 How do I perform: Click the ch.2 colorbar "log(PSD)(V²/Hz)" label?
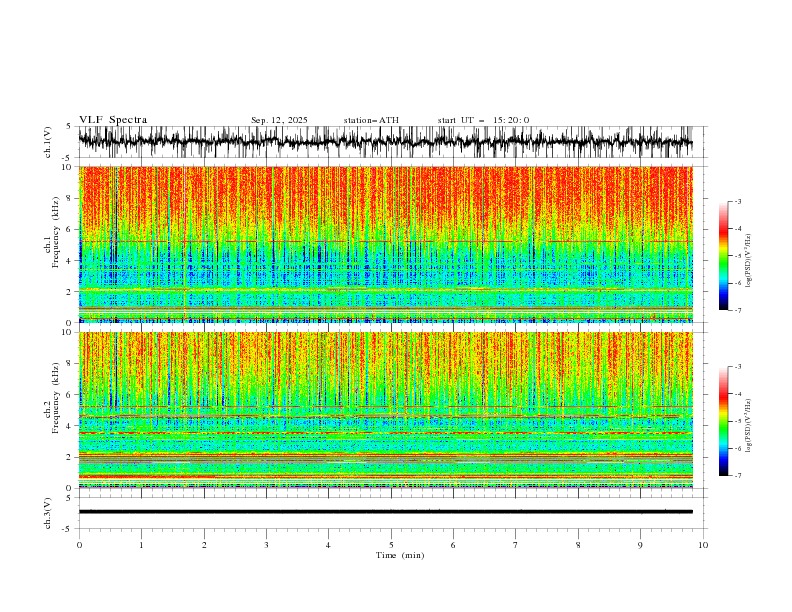click(x=748, y=426)
